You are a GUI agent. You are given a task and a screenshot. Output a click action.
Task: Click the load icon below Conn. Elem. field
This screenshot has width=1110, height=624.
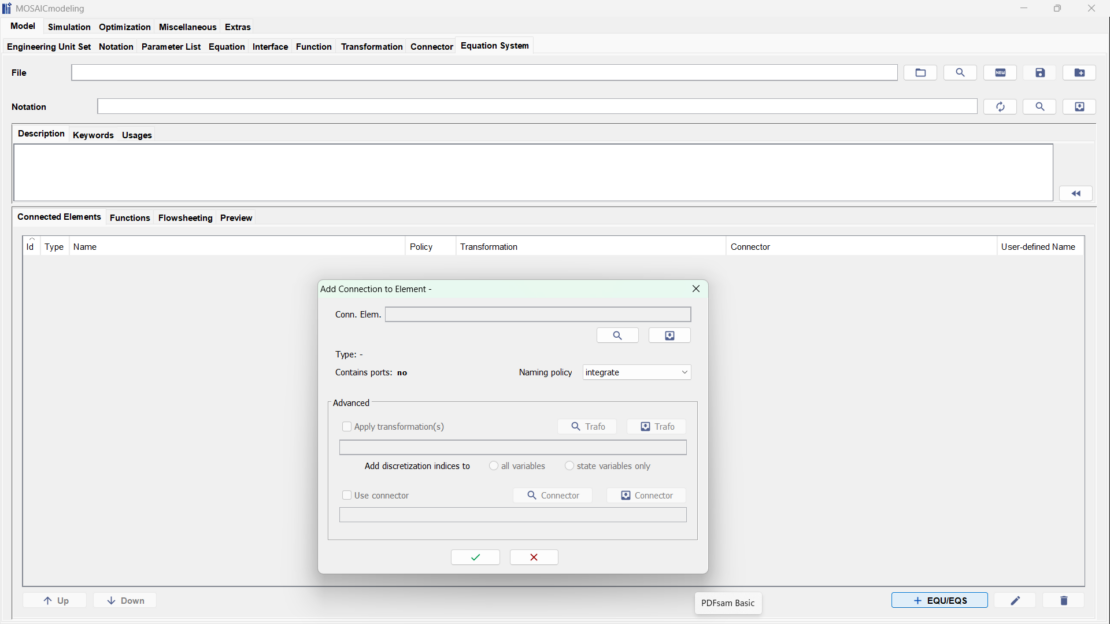point(670,335)
